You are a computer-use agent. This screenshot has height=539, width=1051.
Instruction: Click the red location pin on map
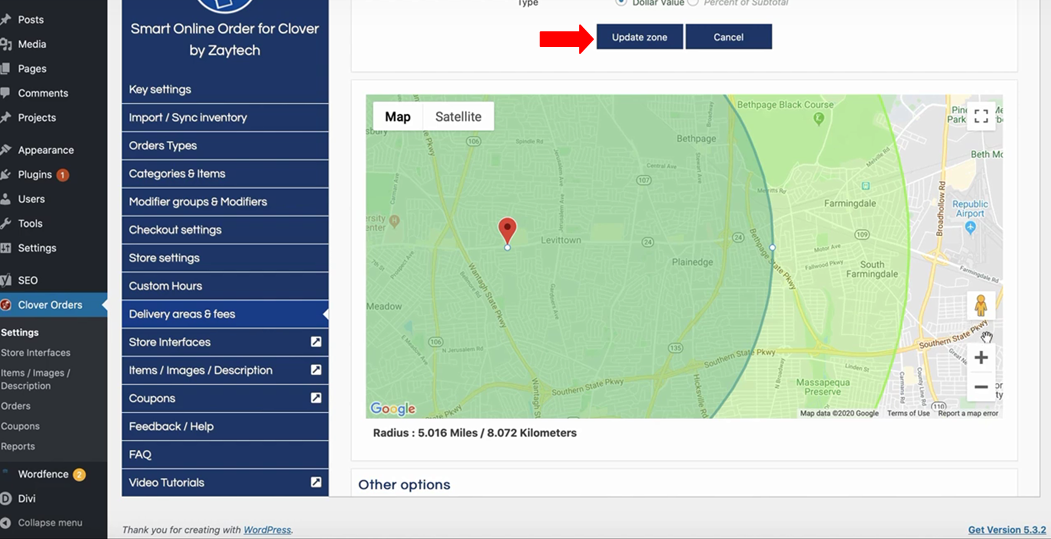[x=507, y=231]
